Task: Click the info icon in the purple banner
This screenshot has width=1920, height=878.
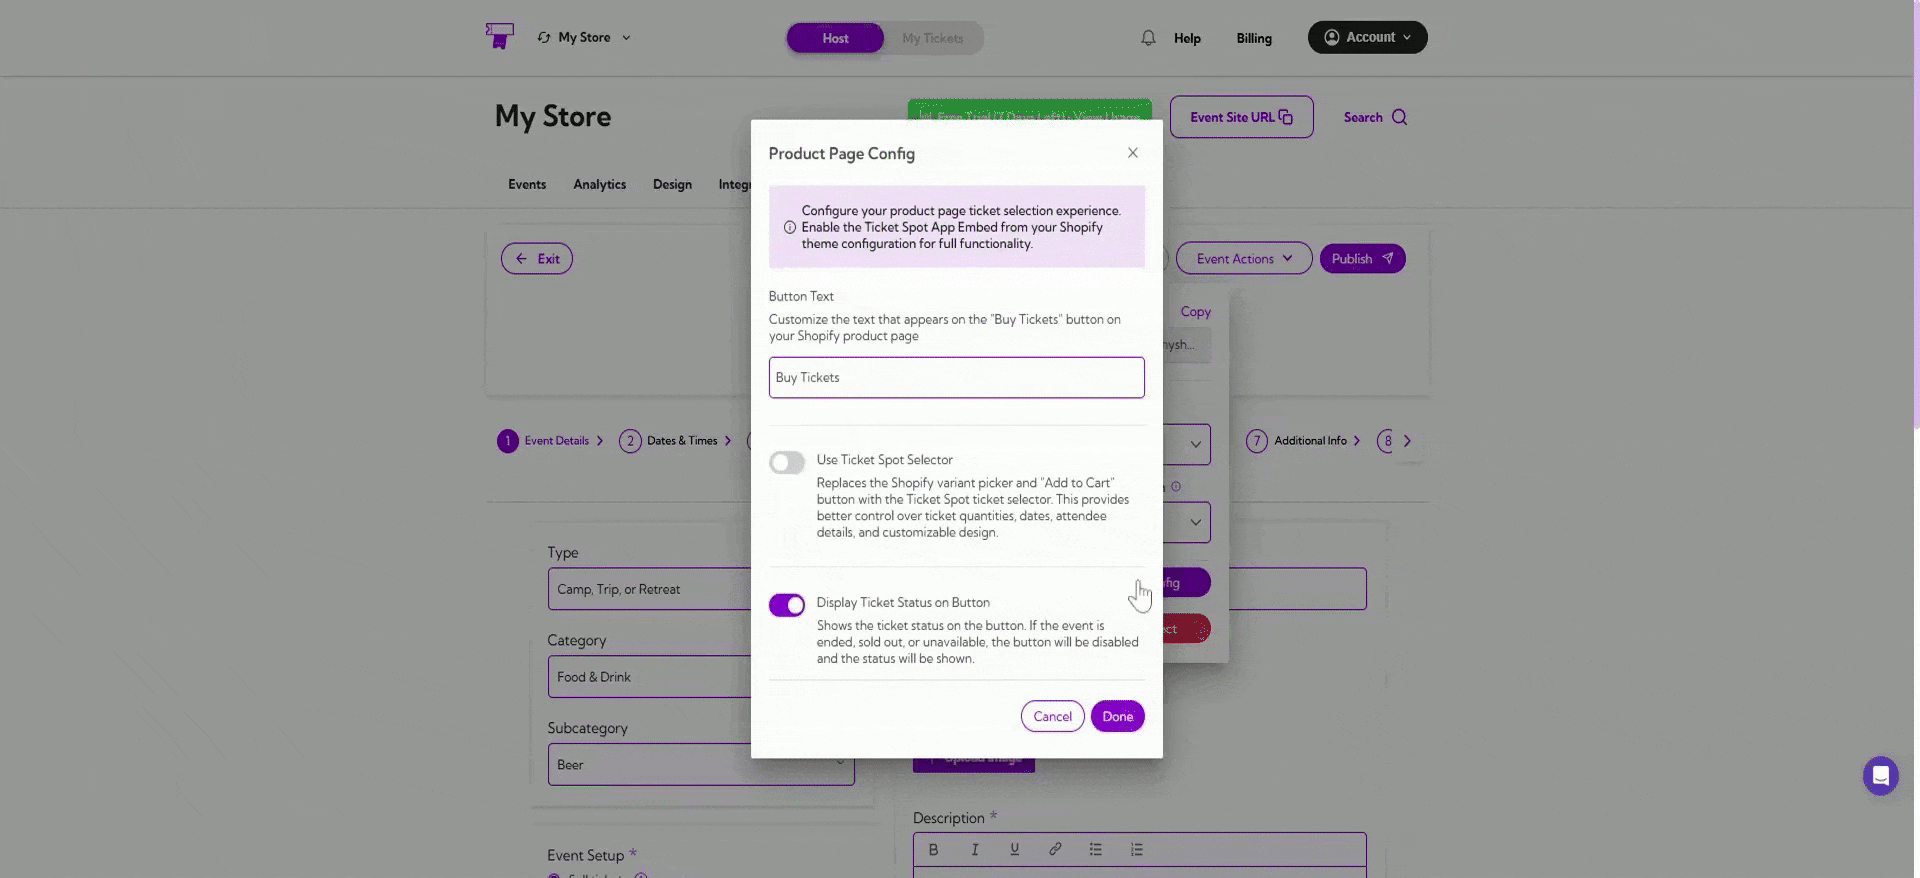Action: coord(790,227)
